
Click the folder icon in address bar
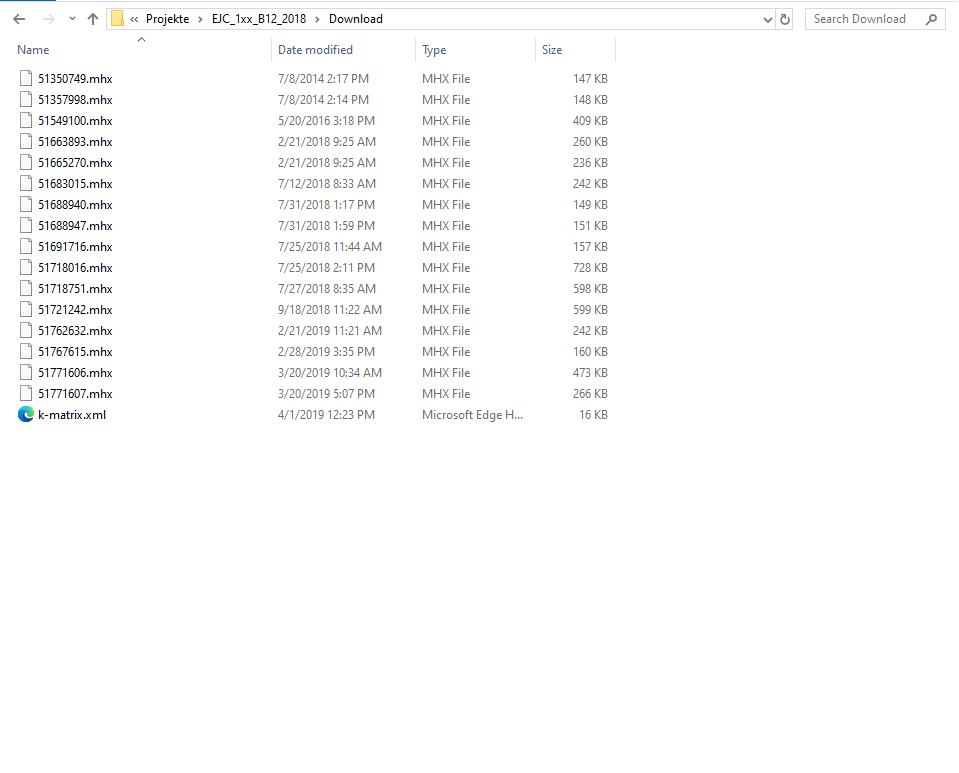point(117,19)
